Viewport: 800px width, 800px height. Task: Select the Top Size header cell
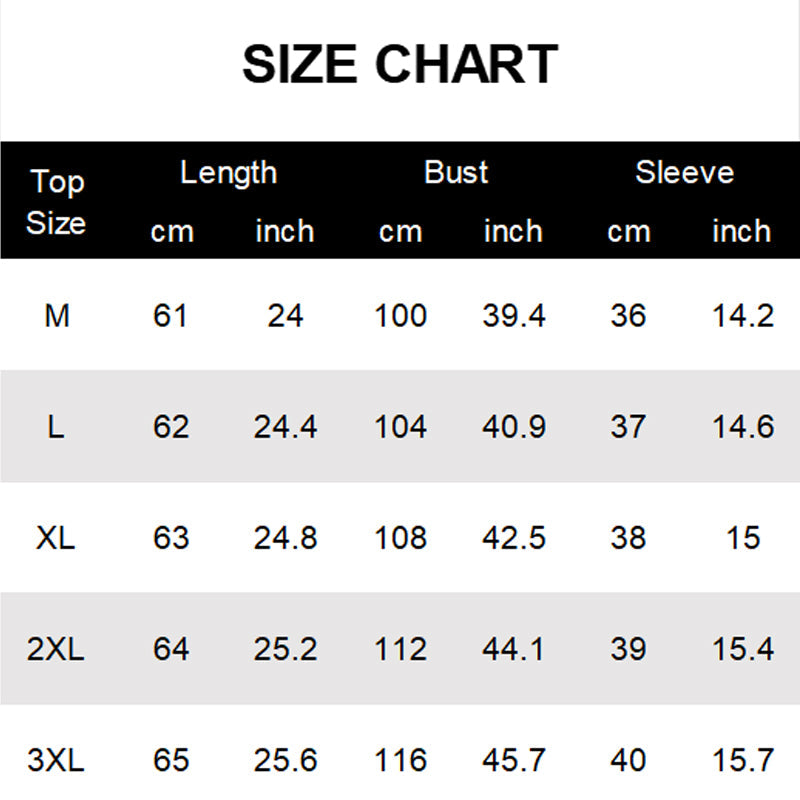click(x=56, y=202)
